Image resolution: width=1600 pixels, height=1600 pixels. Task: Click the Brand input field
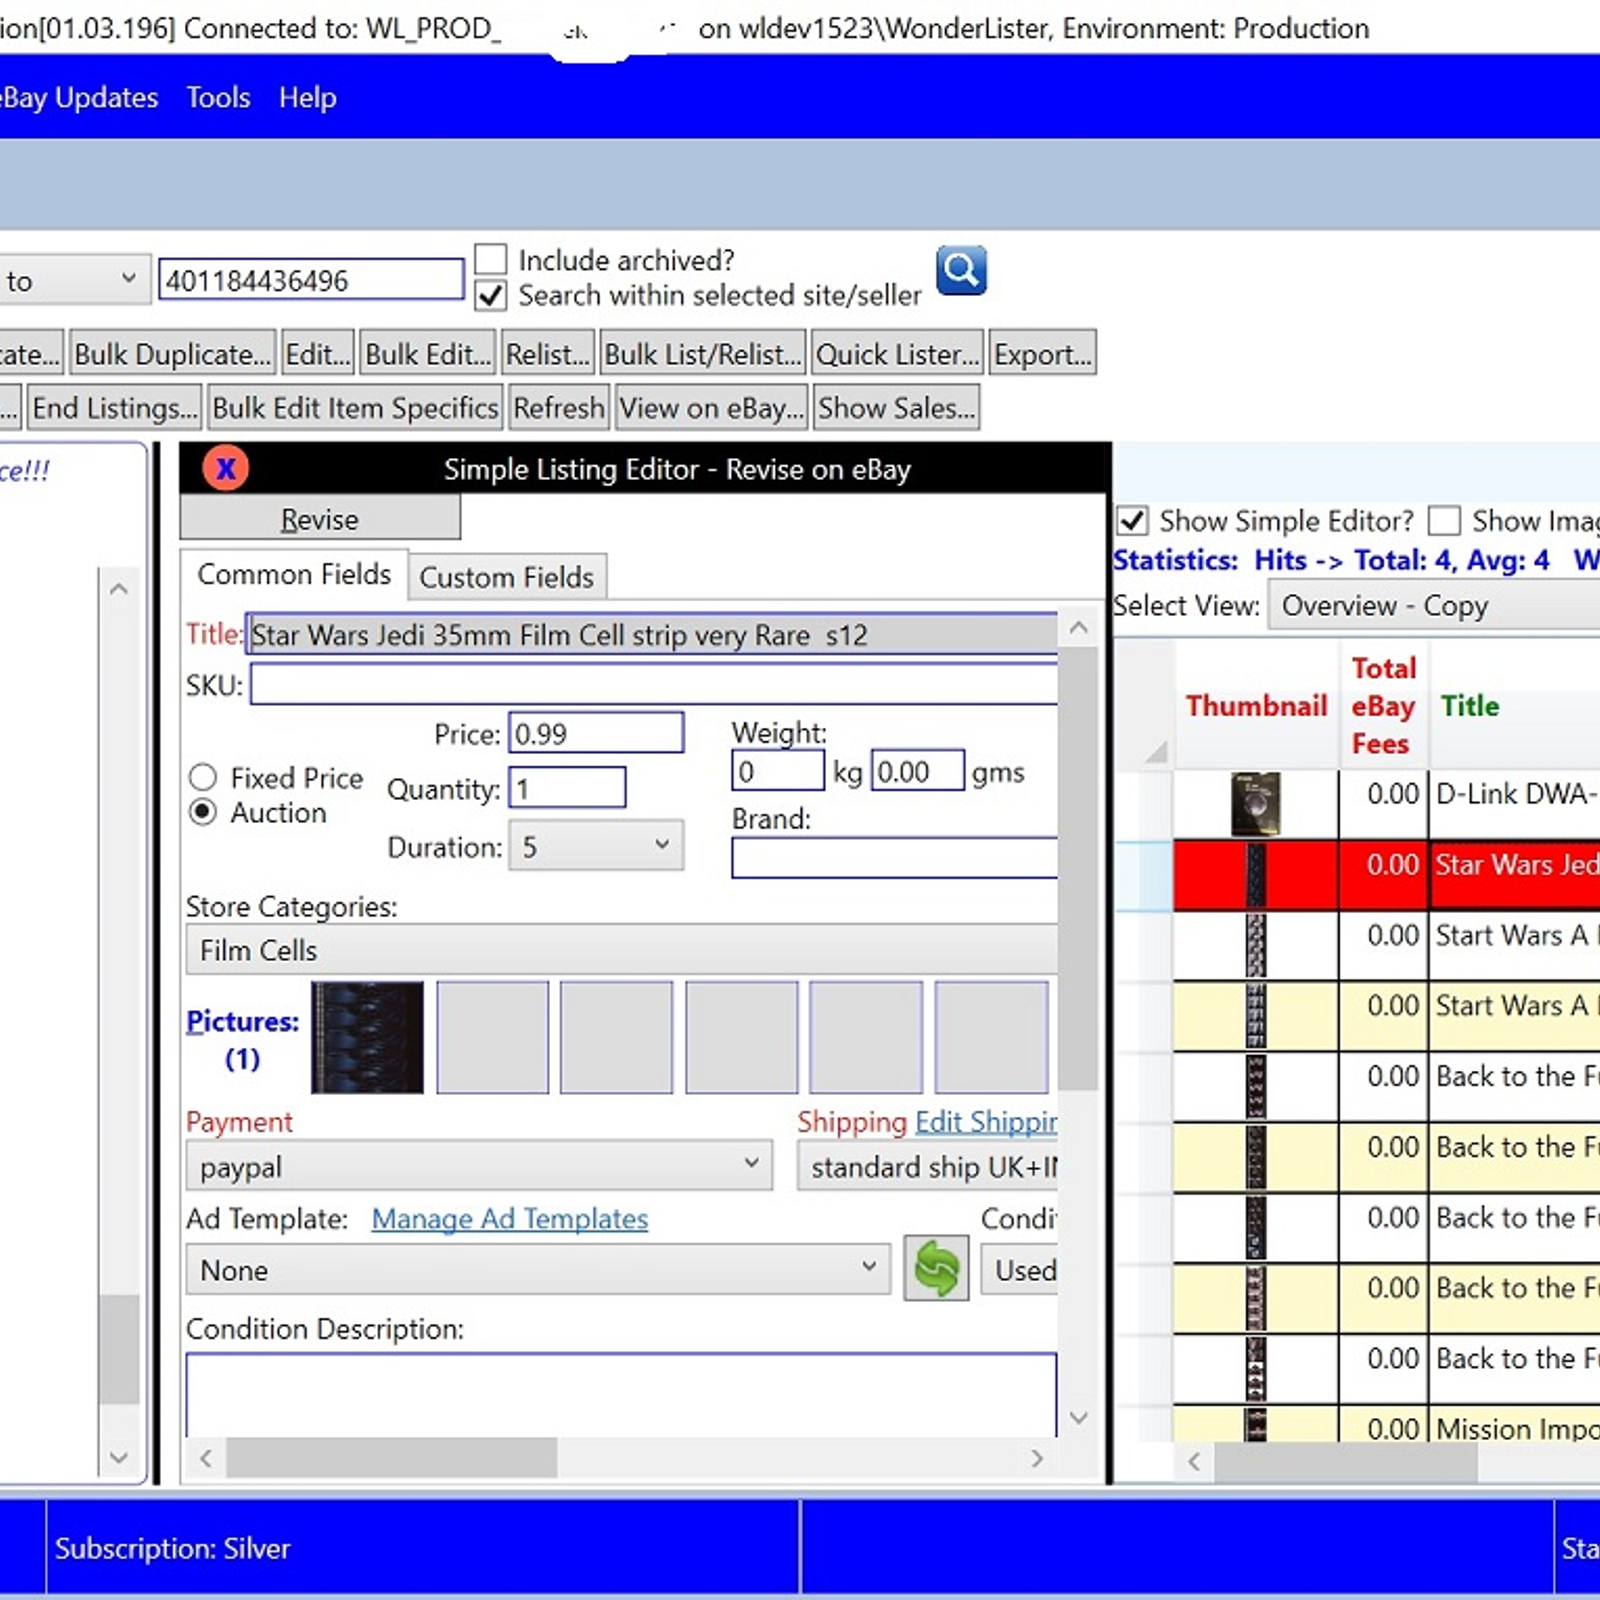point(895,858)
